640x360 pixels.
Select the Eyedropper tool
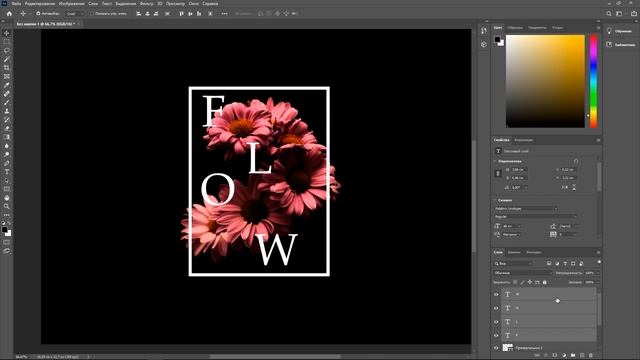(x=7, y=85)
